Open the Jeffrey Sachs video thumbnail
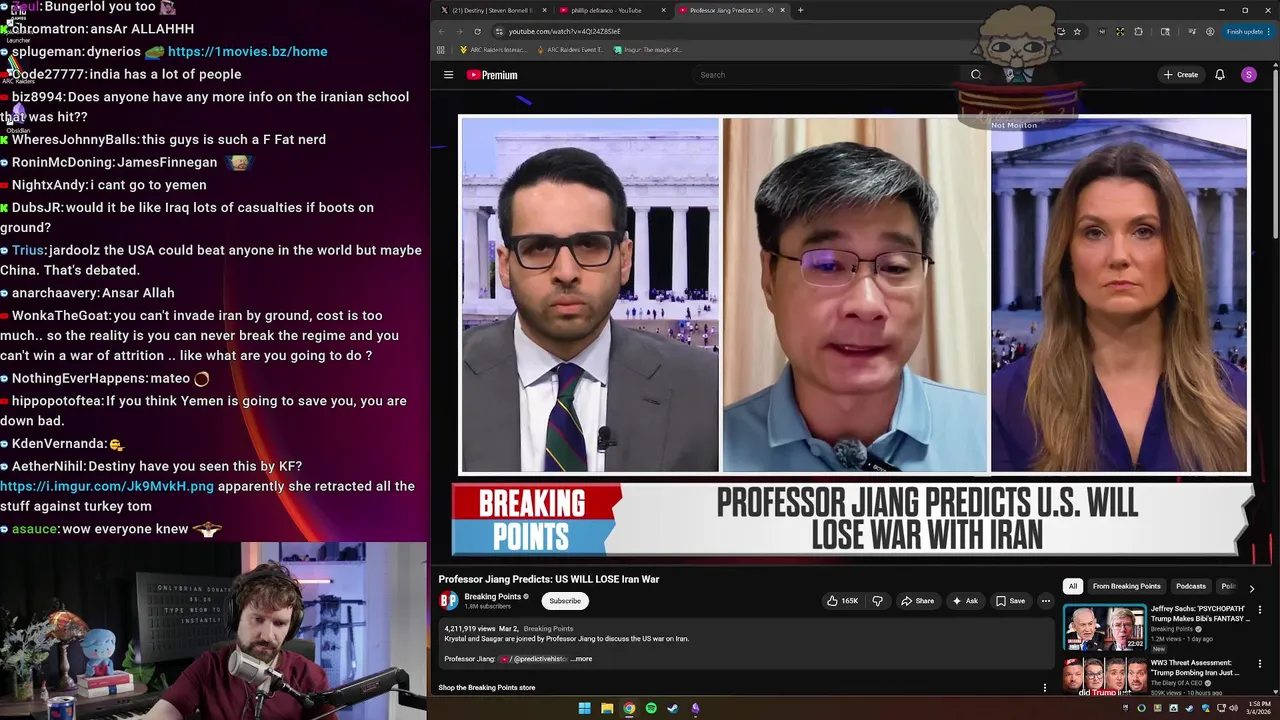Screen dimensions: 1280x720 coord(1104,627)
